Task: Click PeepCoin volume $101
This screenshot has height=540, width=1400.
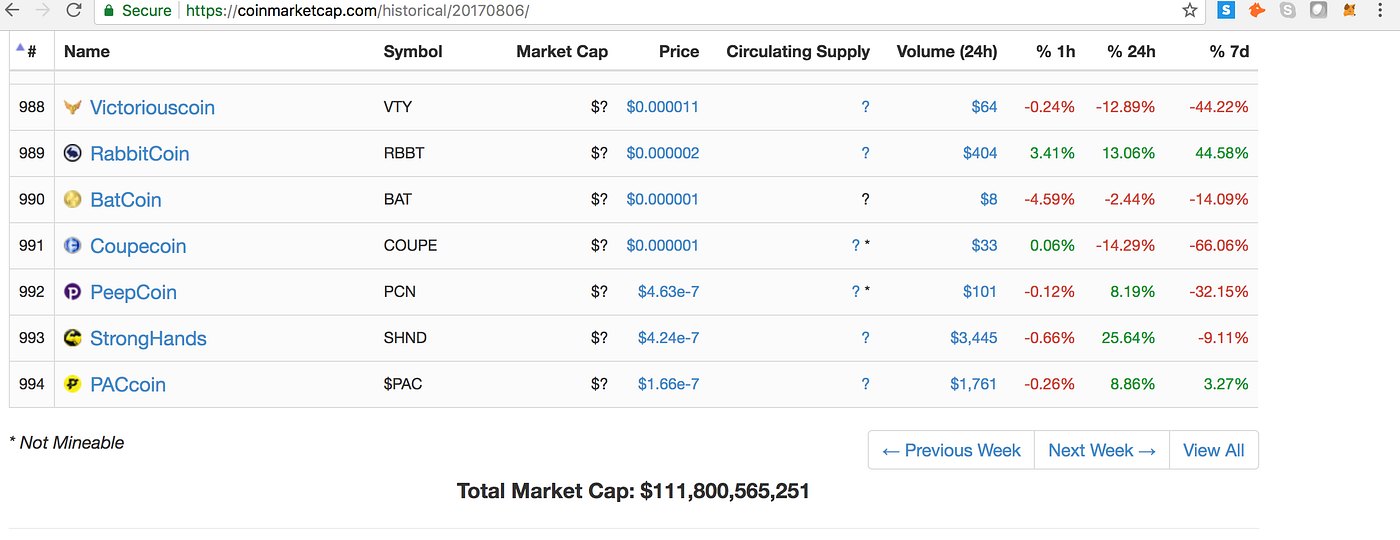Action: coord(980,291)
